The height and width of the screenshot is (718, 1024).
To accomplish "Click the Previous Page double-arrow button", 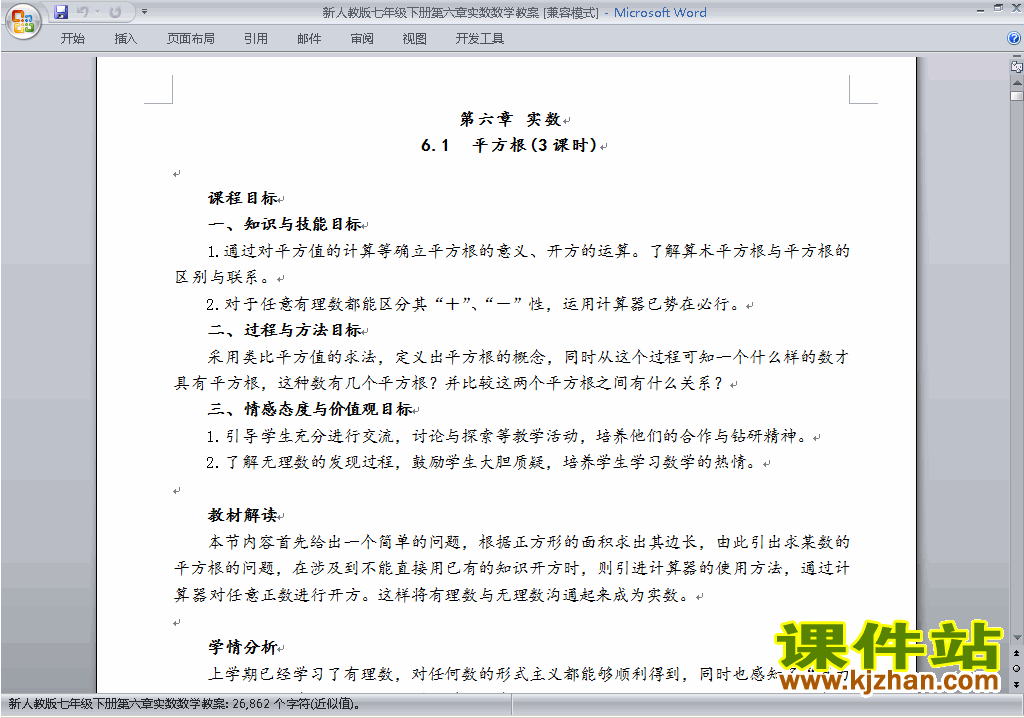I will (x=1017, y=653).
